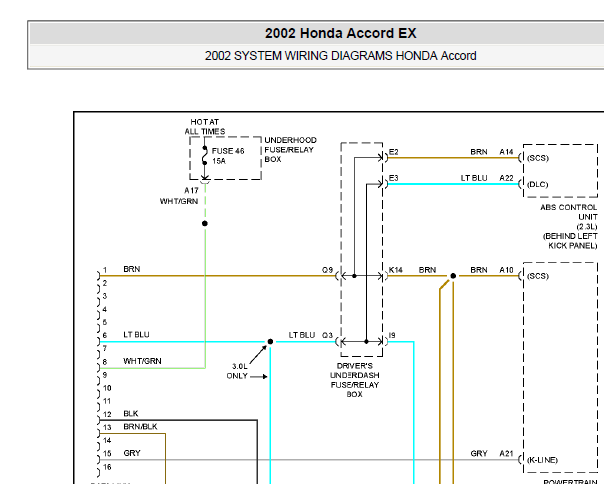Click 'UNDERHOOD FUSE/RELAY BOX' label
604x484 pixels.
[x=290, y=150]
